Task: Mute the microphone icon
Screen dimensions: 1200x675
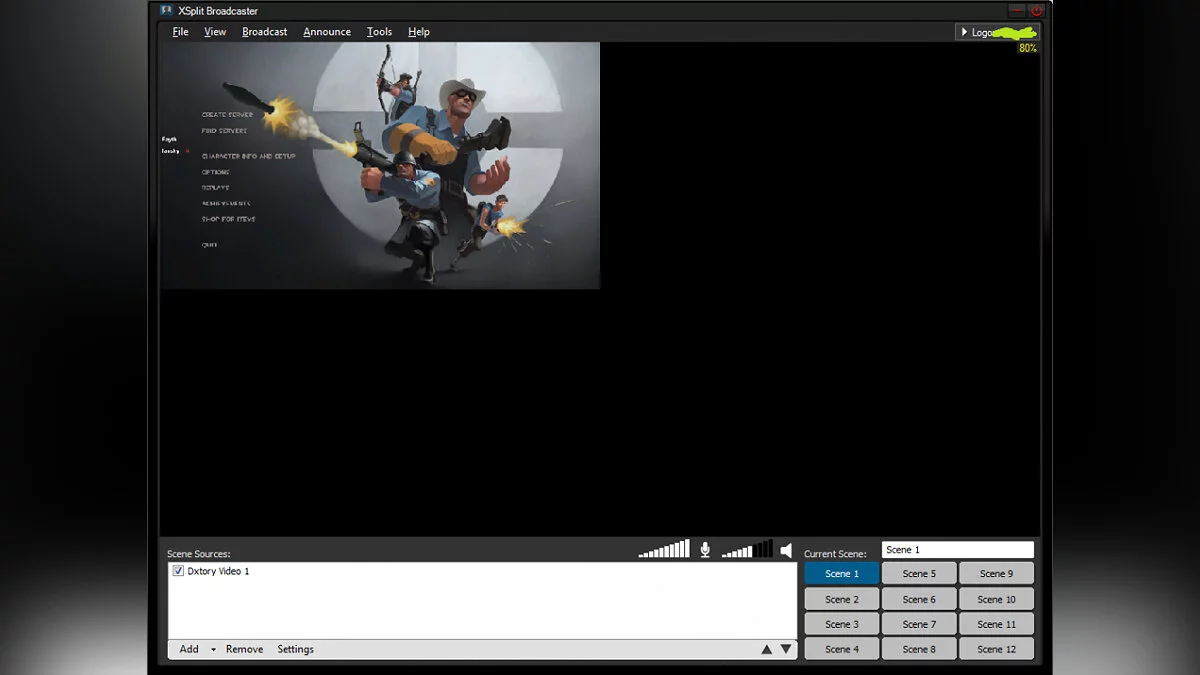Action: [705, 550]
